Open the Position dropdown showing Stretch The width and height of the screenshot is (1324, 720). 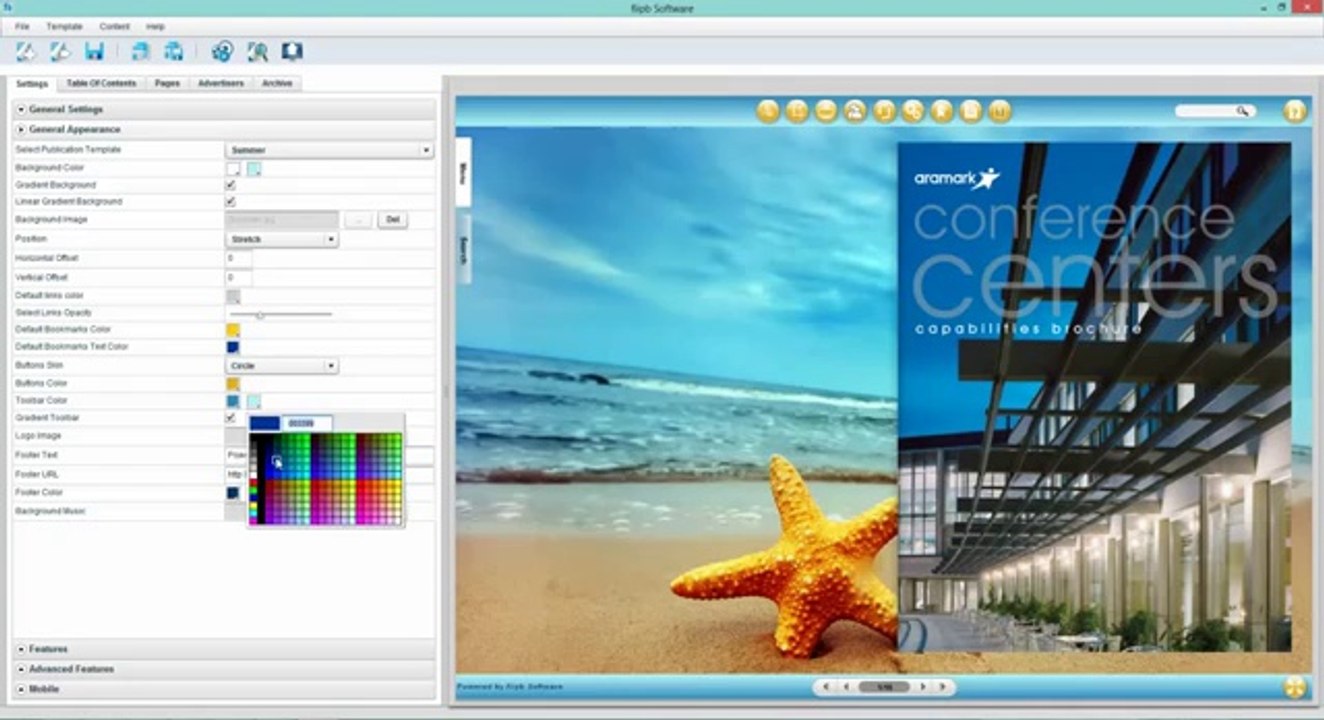click(x=282, y=240)
